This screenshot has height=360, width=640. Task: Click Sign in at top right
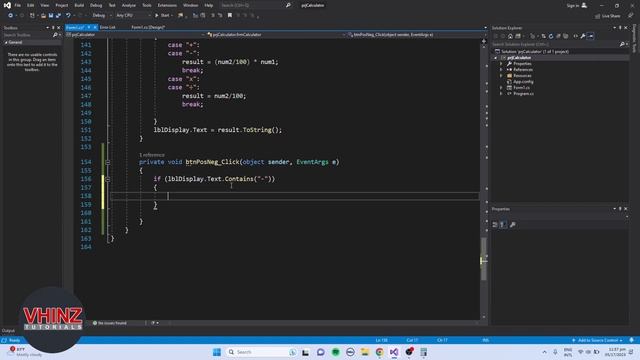pos(576,5)
